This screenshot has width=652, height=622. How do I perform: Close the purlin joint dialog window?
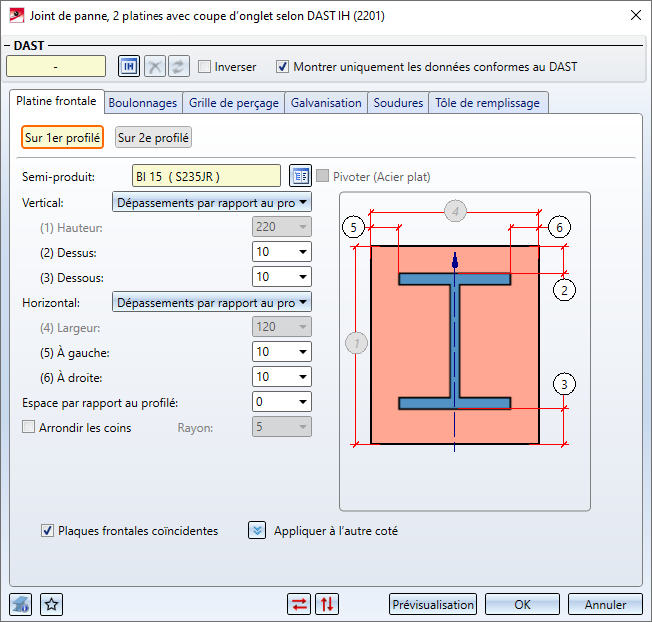(x=633, y=15)
